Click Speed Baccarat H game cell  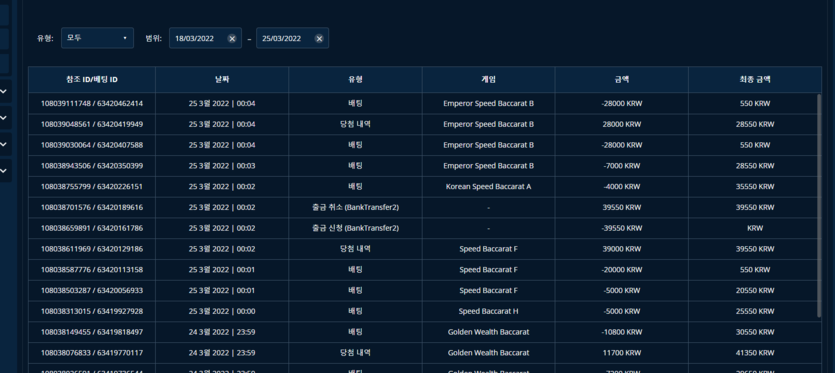[x=488, y=311]
